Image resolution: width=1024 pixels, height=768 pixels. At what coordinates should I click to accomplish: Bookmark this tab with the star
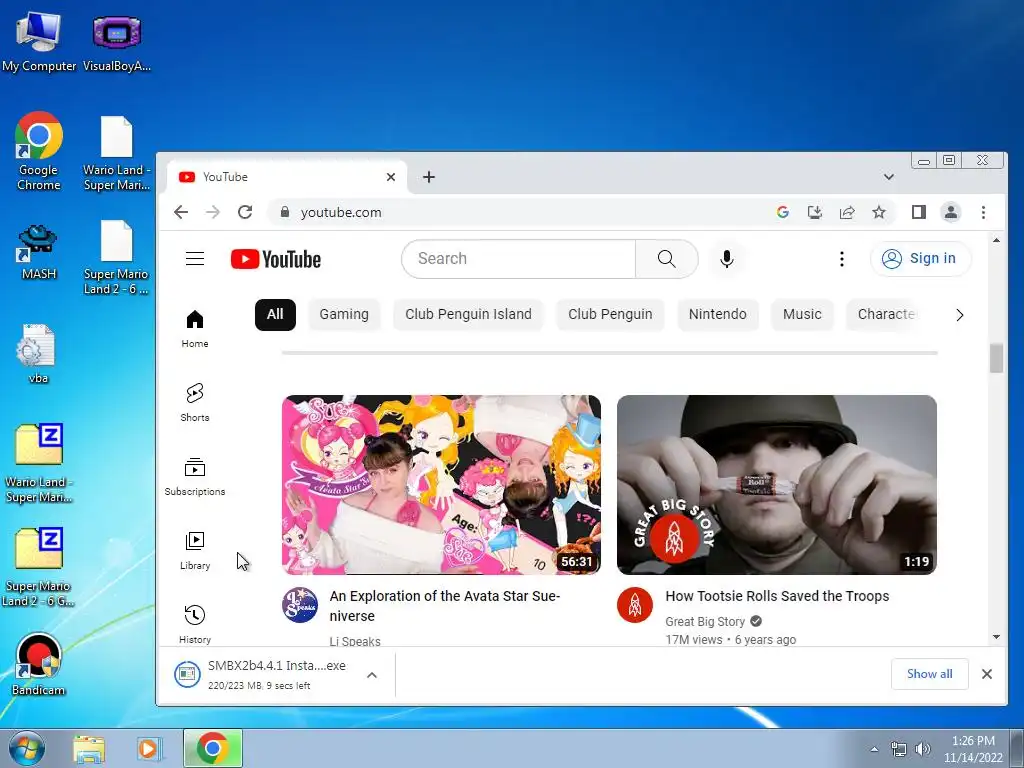879,212
